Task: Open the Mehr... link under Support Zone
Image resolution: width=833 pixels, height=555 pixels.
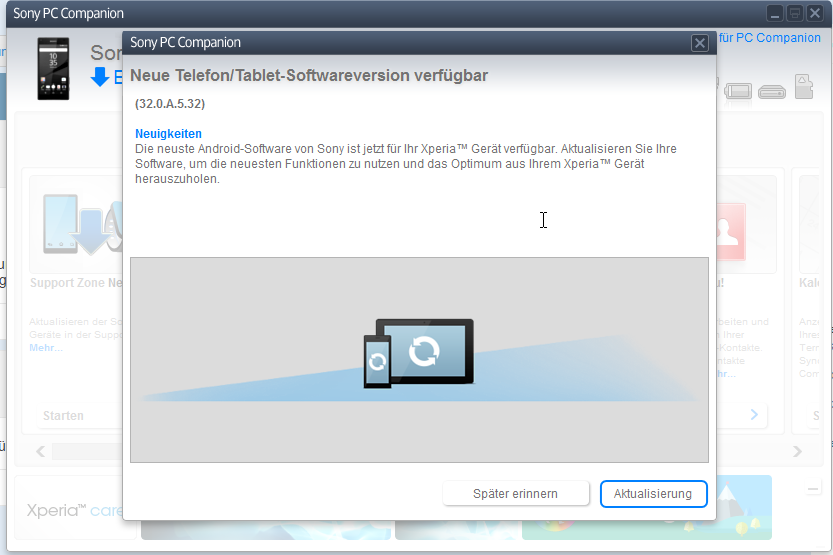Action: tap(46, 348)
